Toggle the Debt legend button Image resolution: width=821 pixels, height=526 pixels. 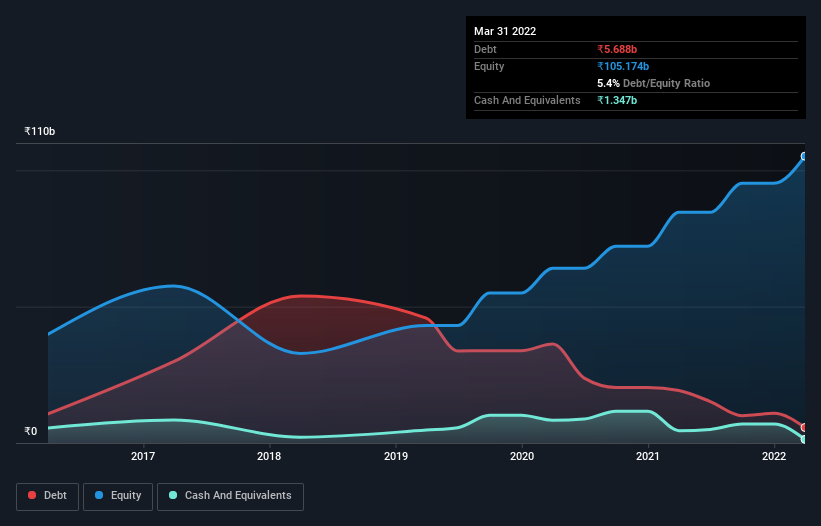click(48, 496)
